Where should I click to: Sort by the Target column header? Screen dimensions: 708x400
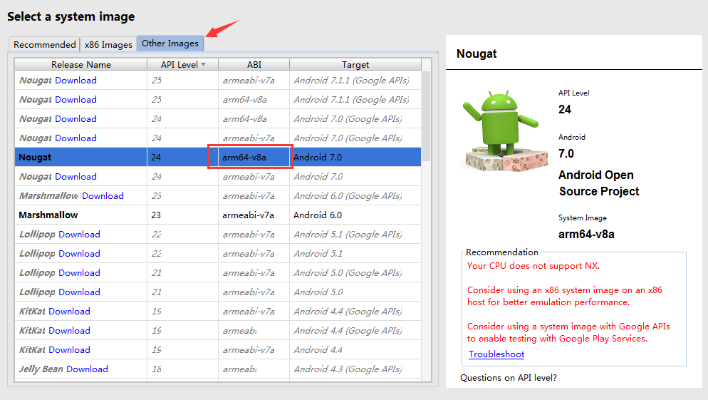pyautogui.click(x=355, y=64)
